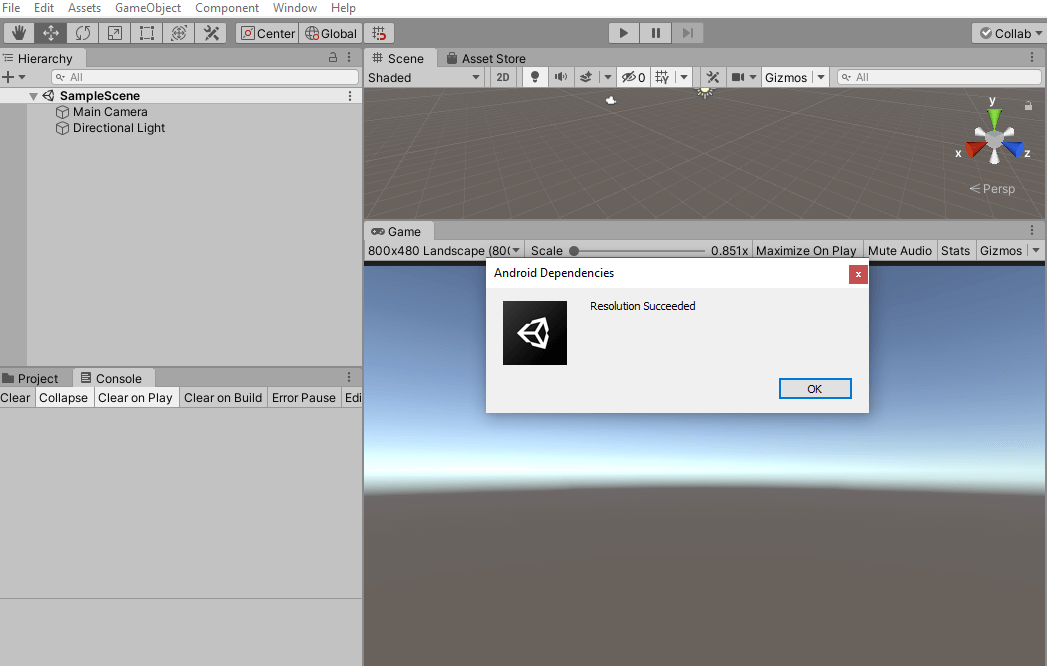Screen dimensions: 1047x666
Task: Toggle grid snapping icon in toolbar
Action: point(379,33)
